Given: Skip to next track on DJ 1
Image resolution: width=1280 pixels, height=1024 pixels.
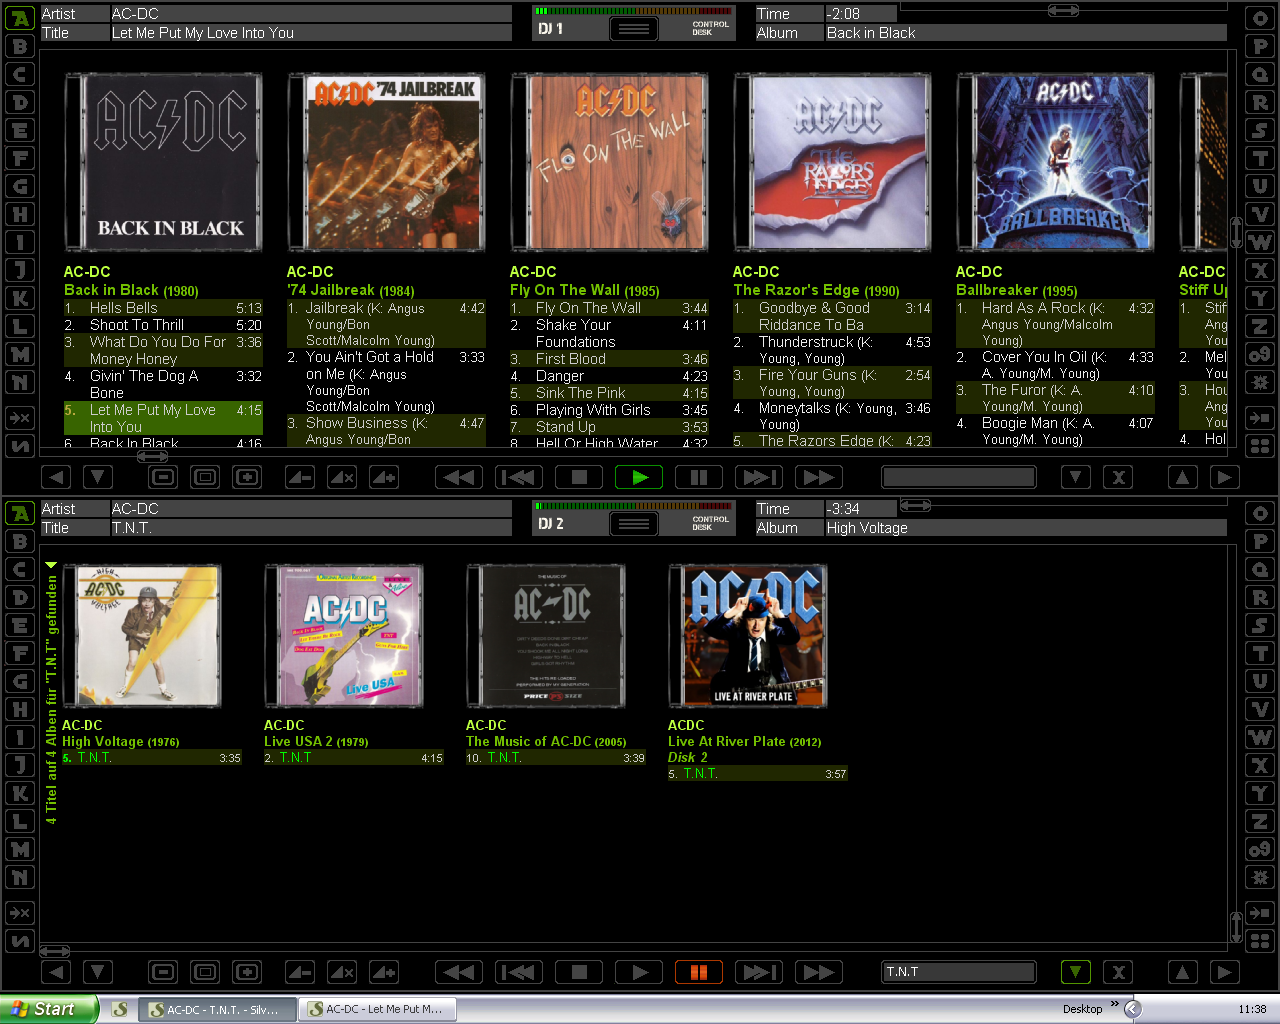Looking at the screenshot, I should (758, 477).
